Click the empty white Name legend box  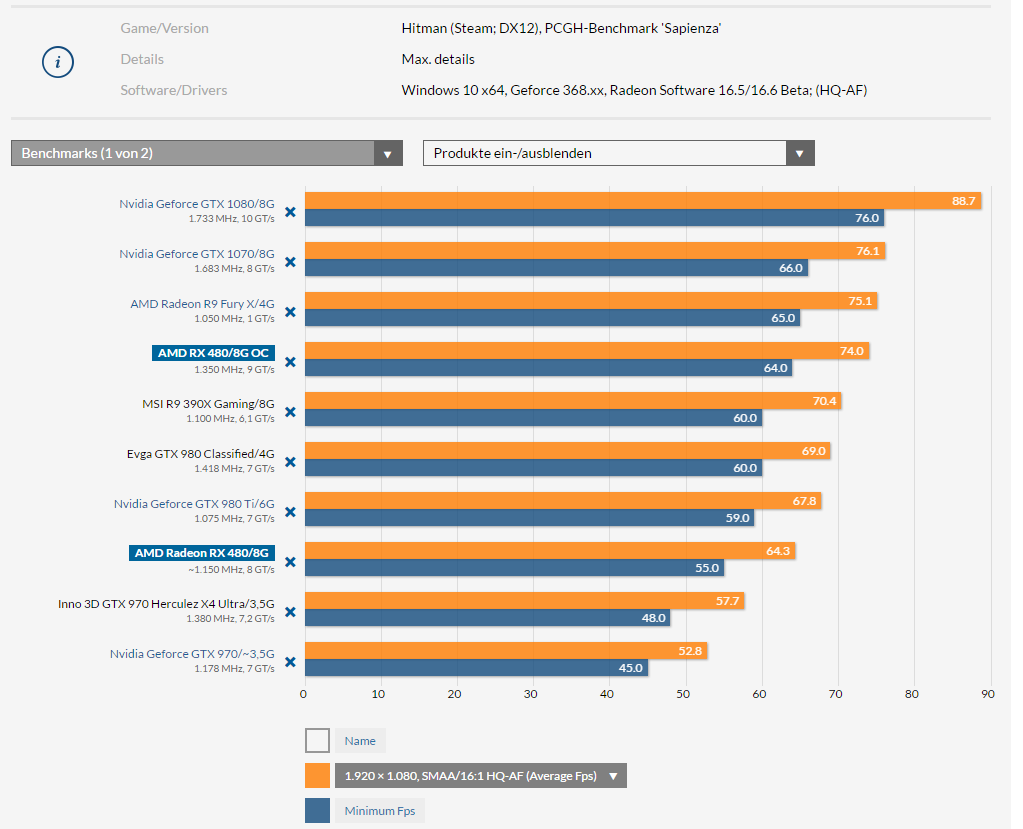317,741
